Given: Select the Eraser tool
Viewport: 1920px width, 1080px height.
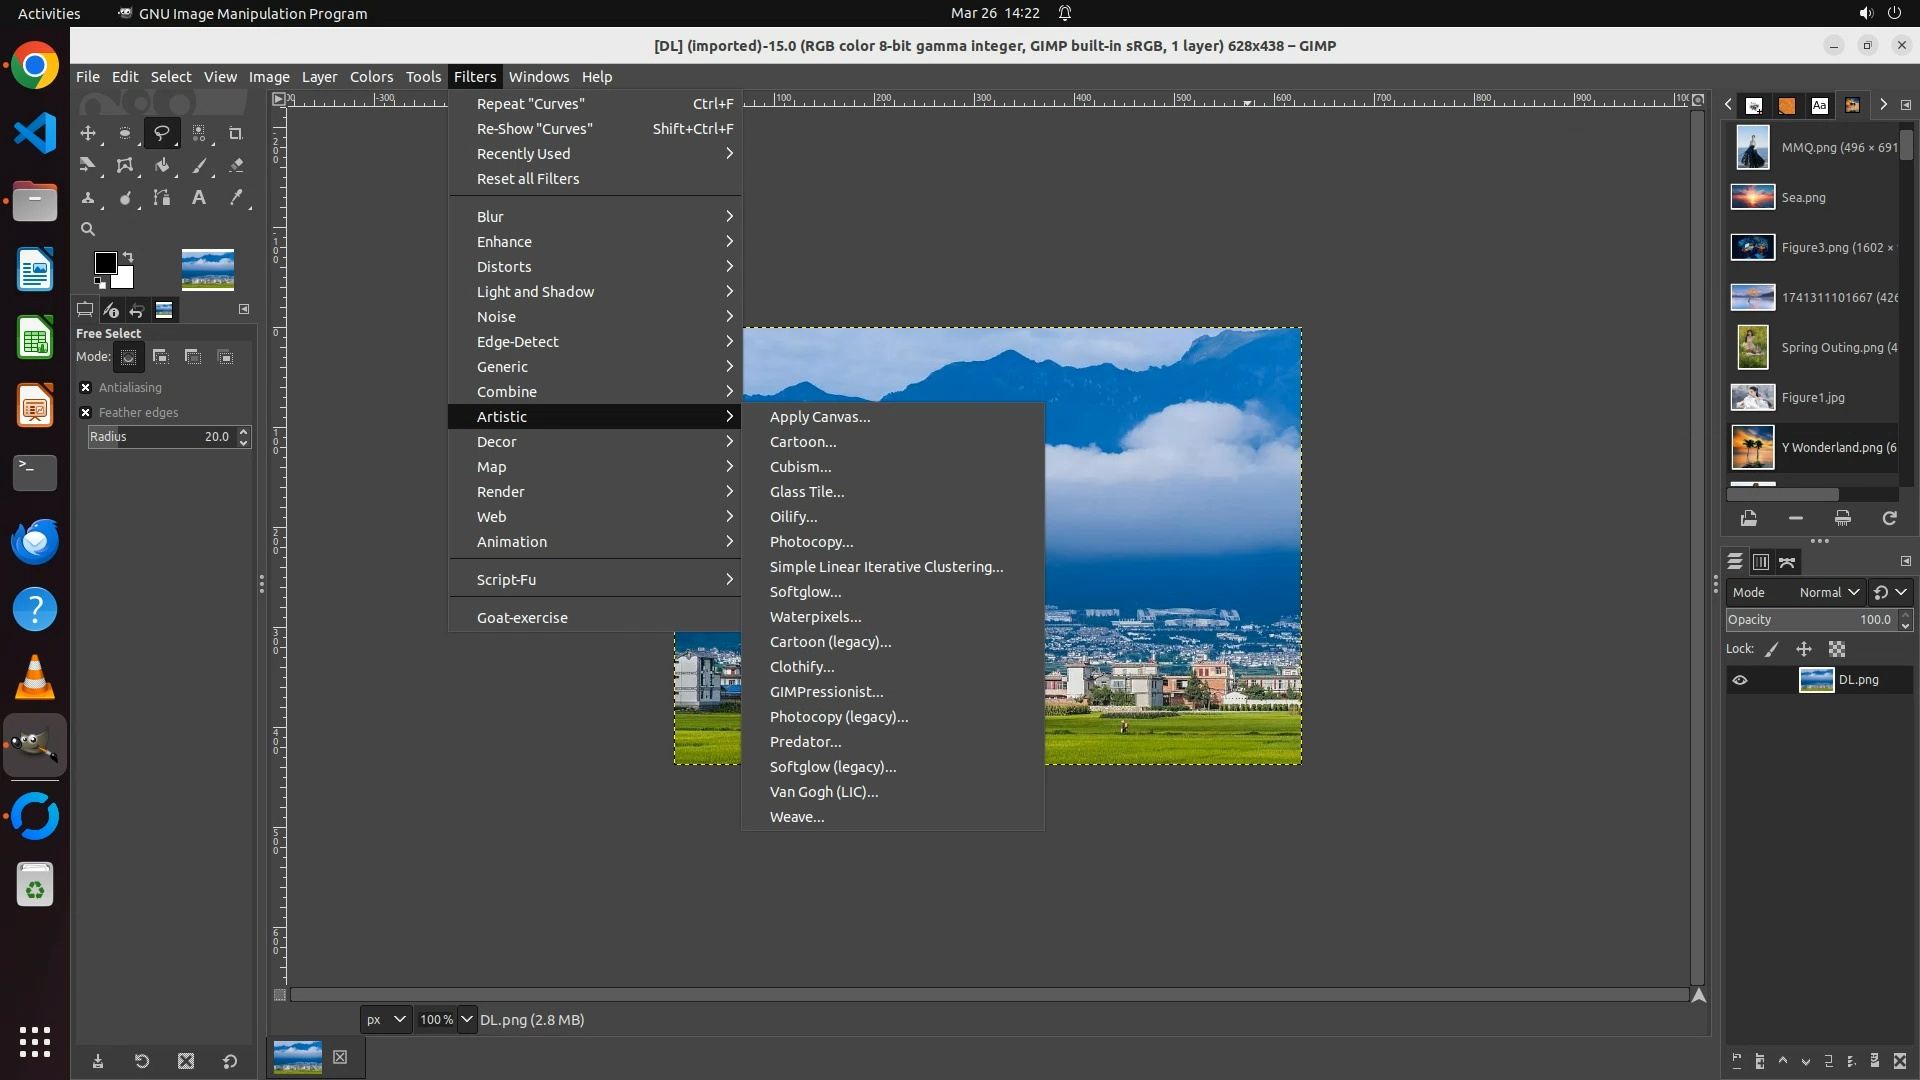Looking at the screenshot, I should (x=236, y=166).
